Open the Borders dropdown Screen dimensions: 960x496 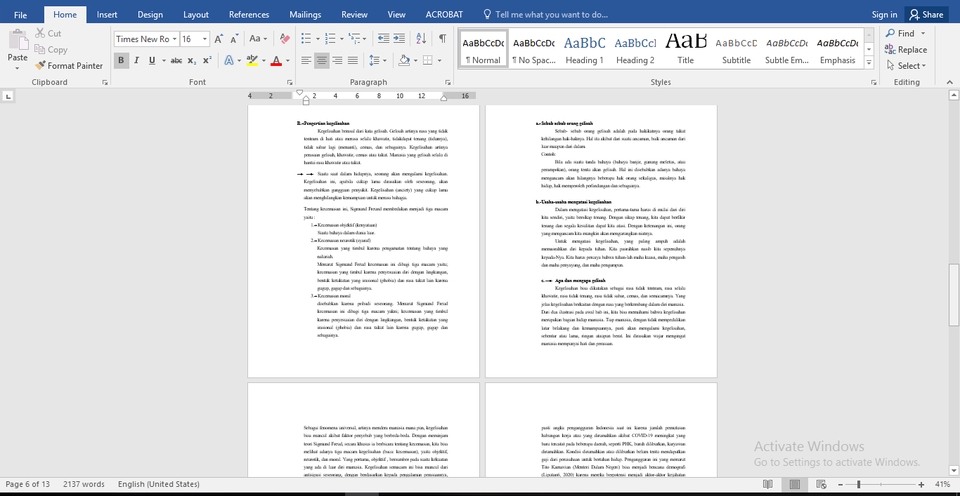click(440, 60)
